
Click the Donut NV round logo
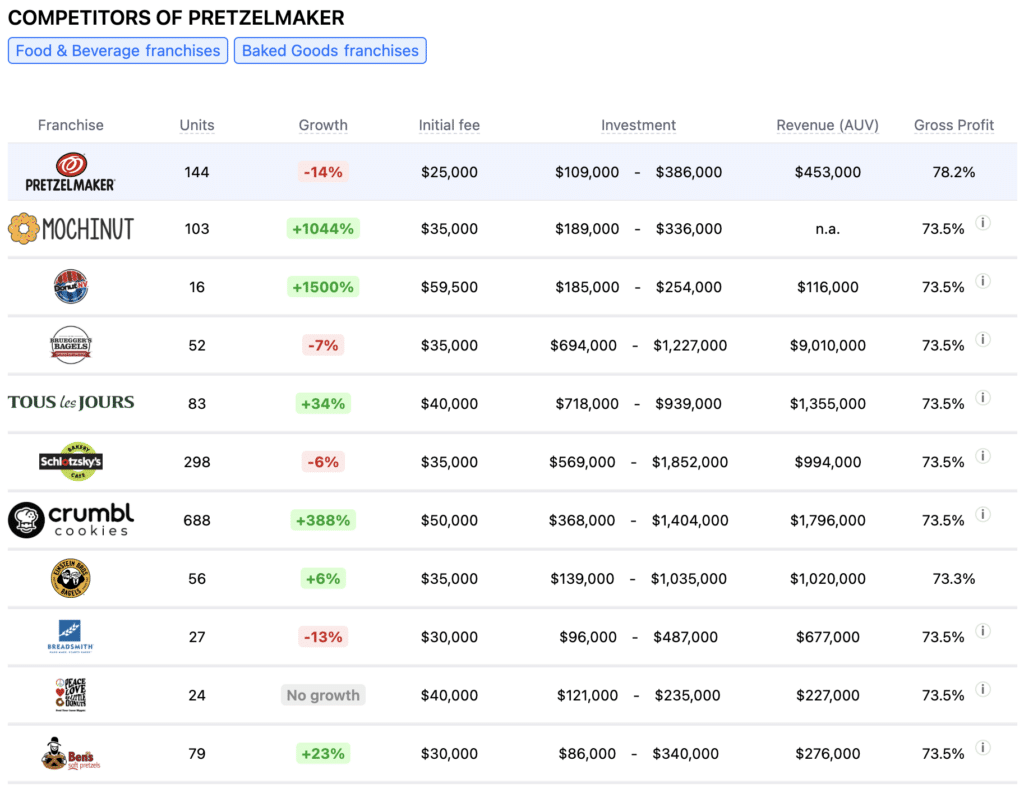71,286
